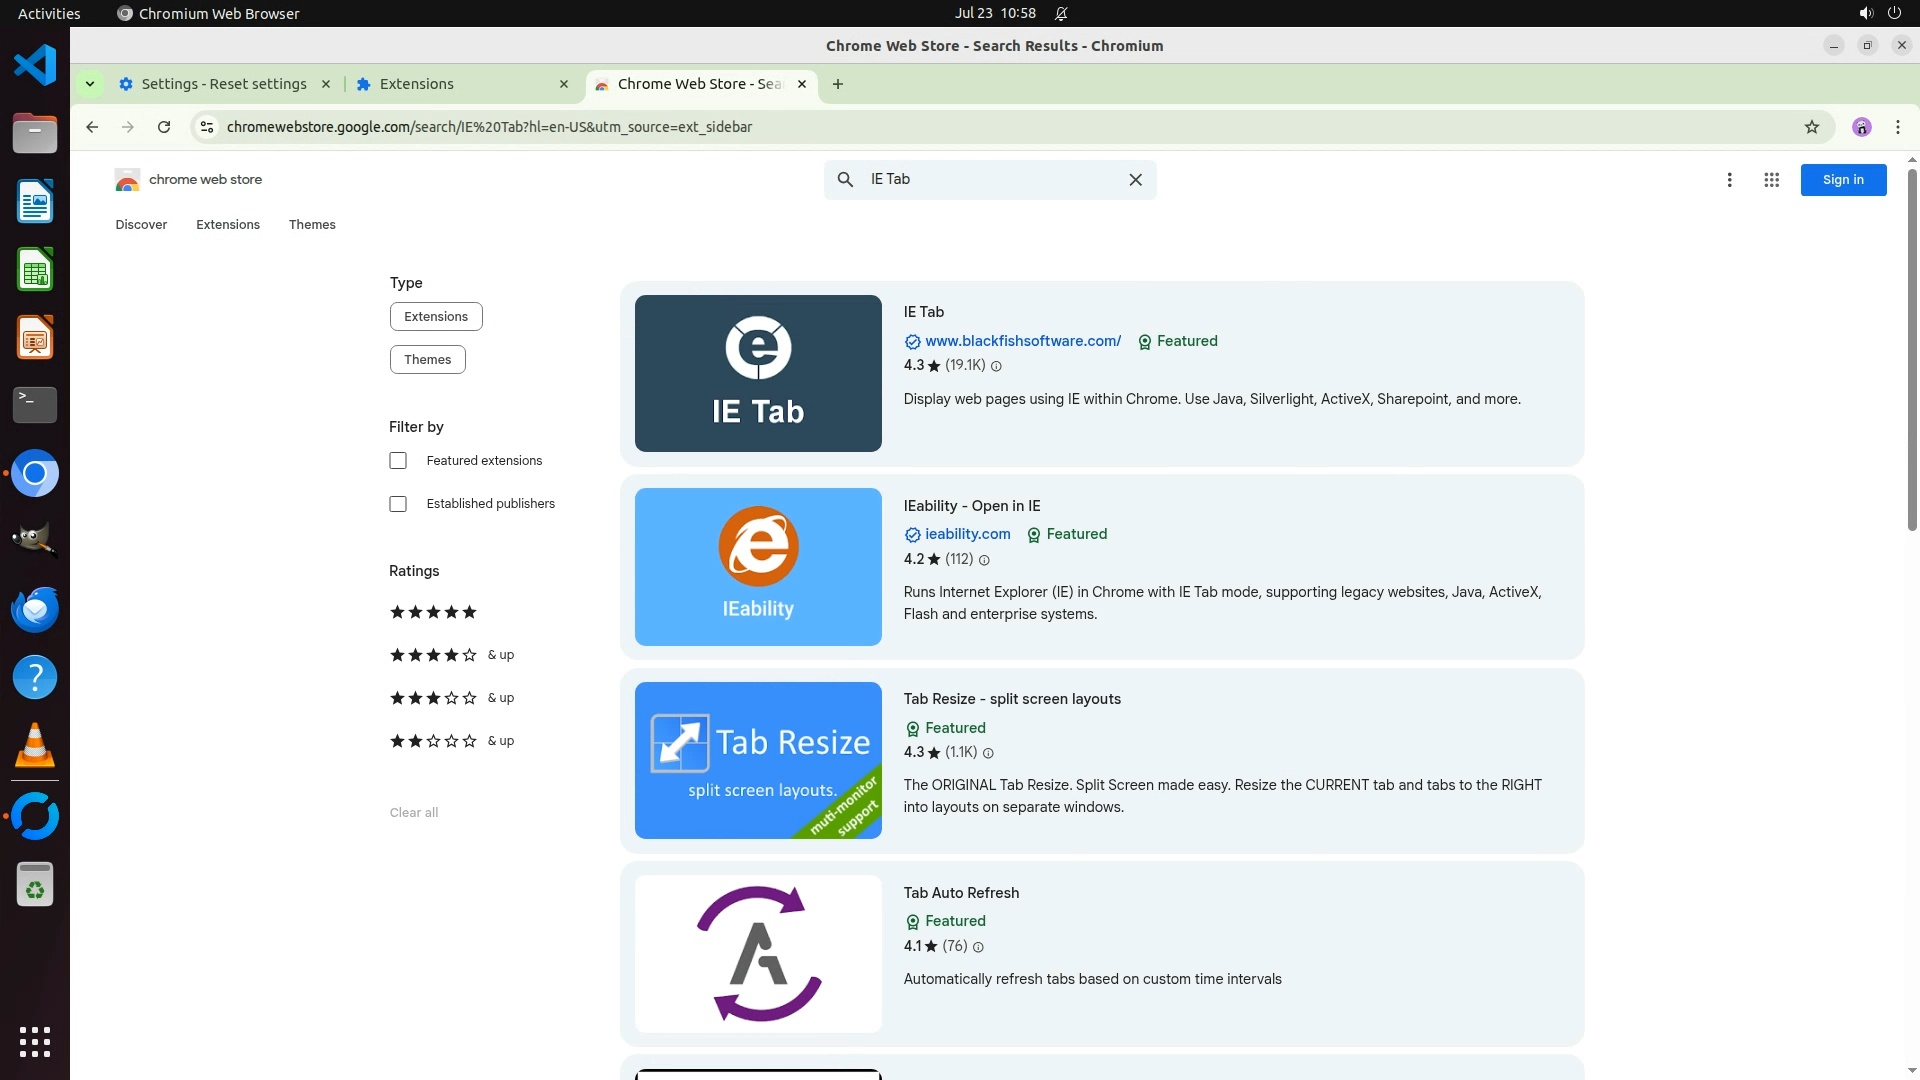Open the Themes navigation item

(x=312, y=225)
